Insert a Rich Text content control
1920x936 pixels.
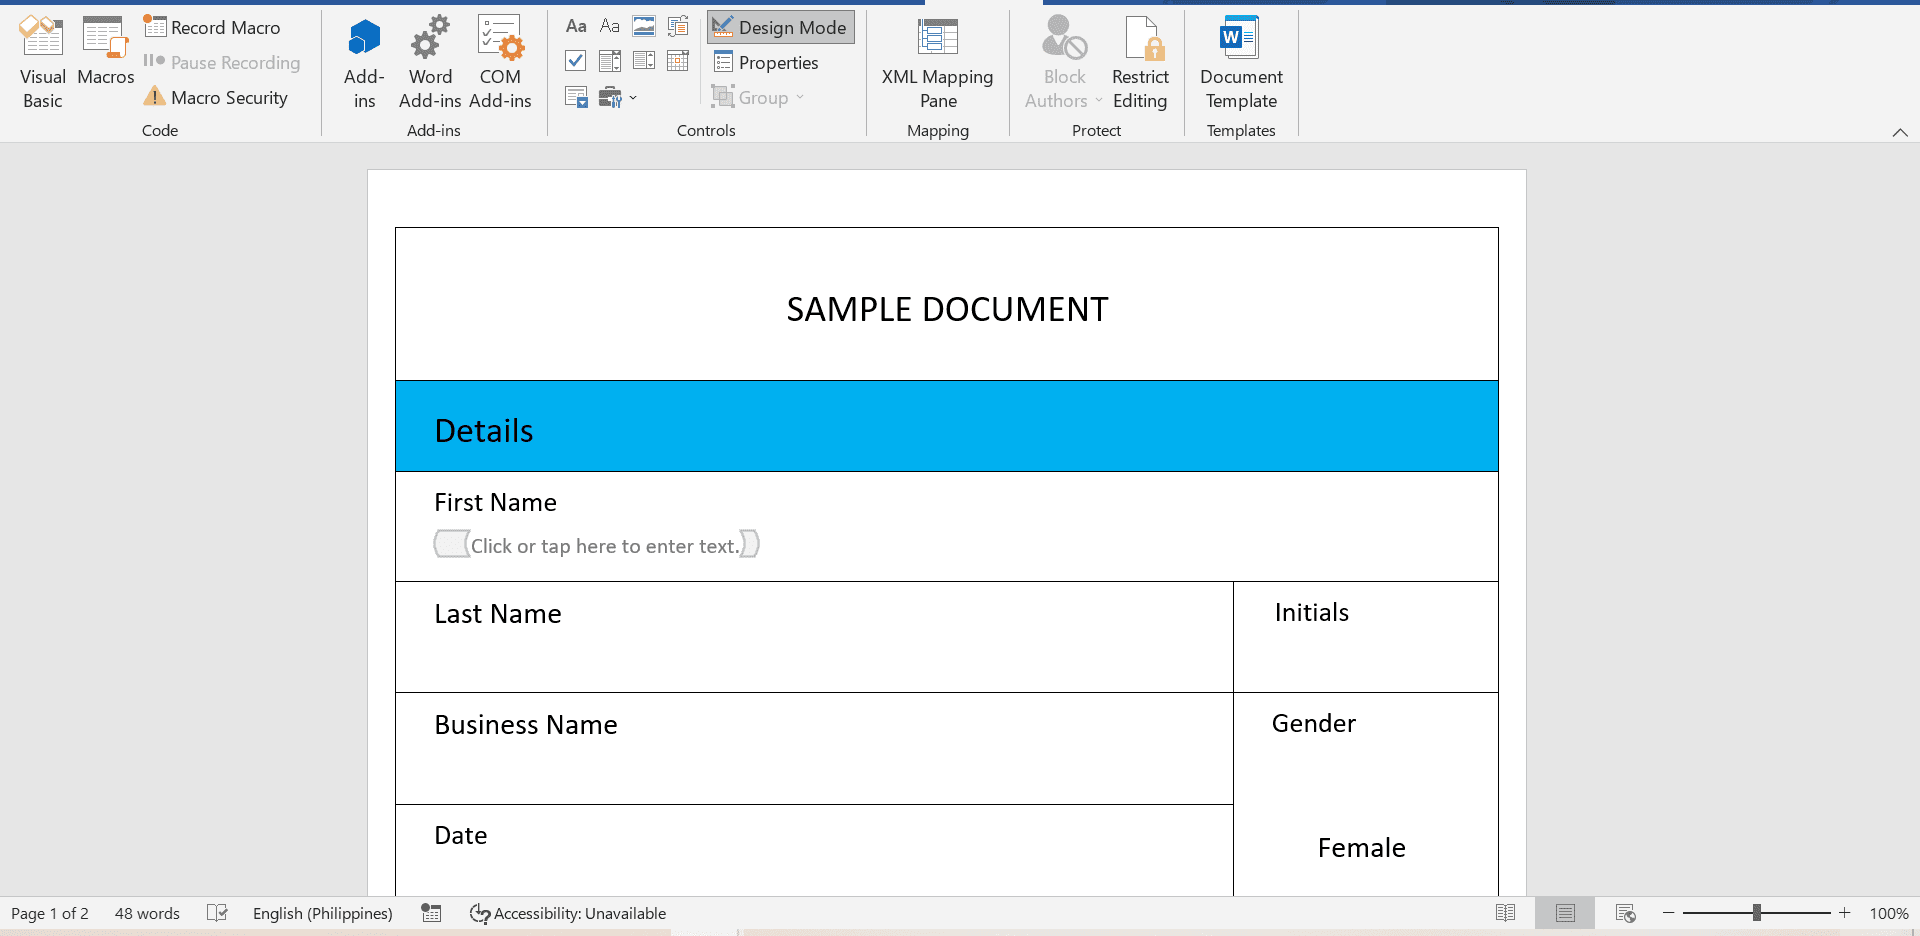[576, 27]
